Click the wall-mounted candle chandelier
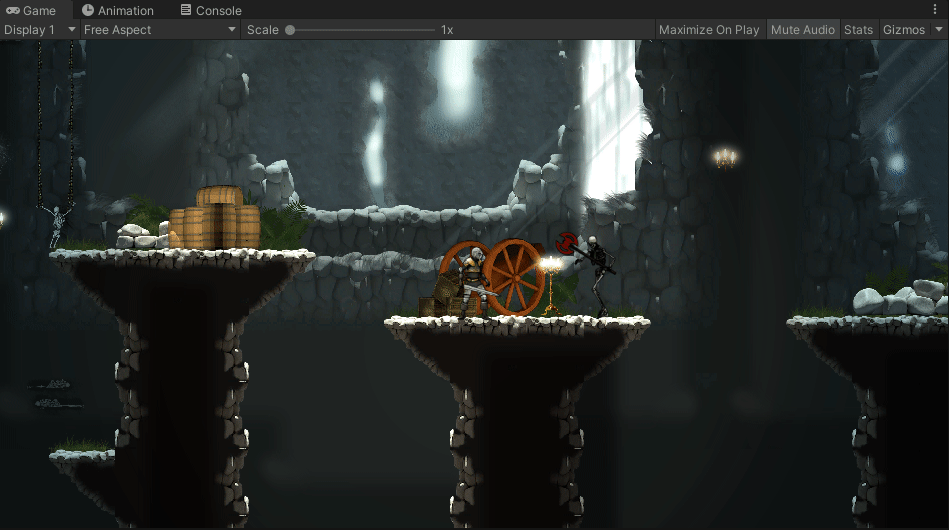949x530 pixels. pos(724,158)
